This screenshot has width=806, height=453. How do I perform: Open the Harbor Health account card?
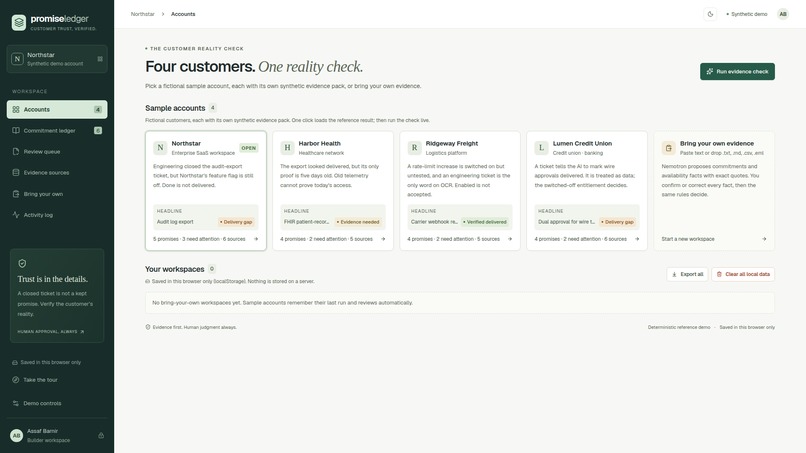click(333, 191)
